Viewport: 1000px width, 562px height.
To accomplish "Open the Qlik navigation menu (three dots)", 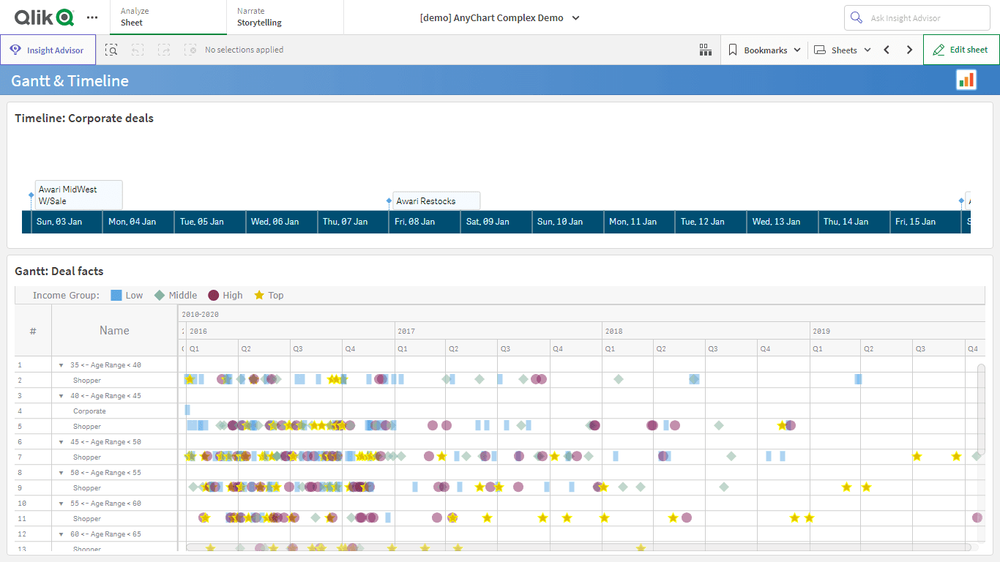I will pyautogui.click(x=92, y=17).
